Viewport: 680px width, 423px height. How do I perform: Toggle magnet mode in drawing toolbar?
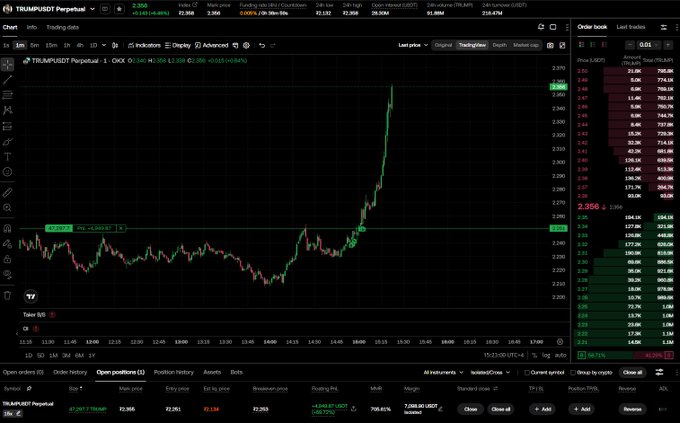tap(7, 228)
